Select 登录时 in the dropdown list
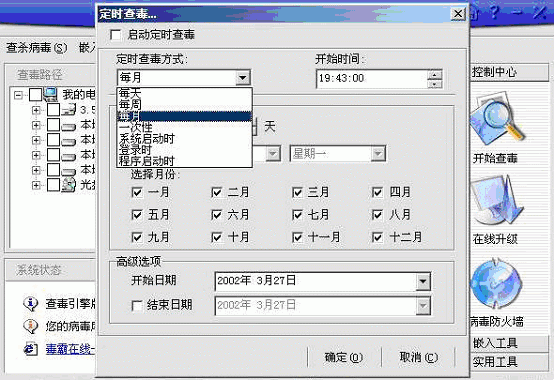This screenshot has height=380, width=554. point(184,150)
